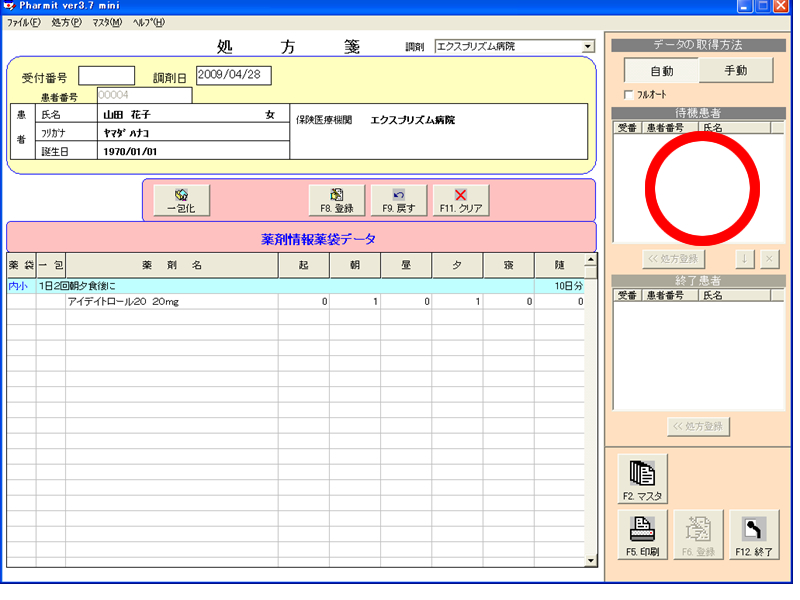Expand the 調剤 hospital dropdown

point(587,46)
